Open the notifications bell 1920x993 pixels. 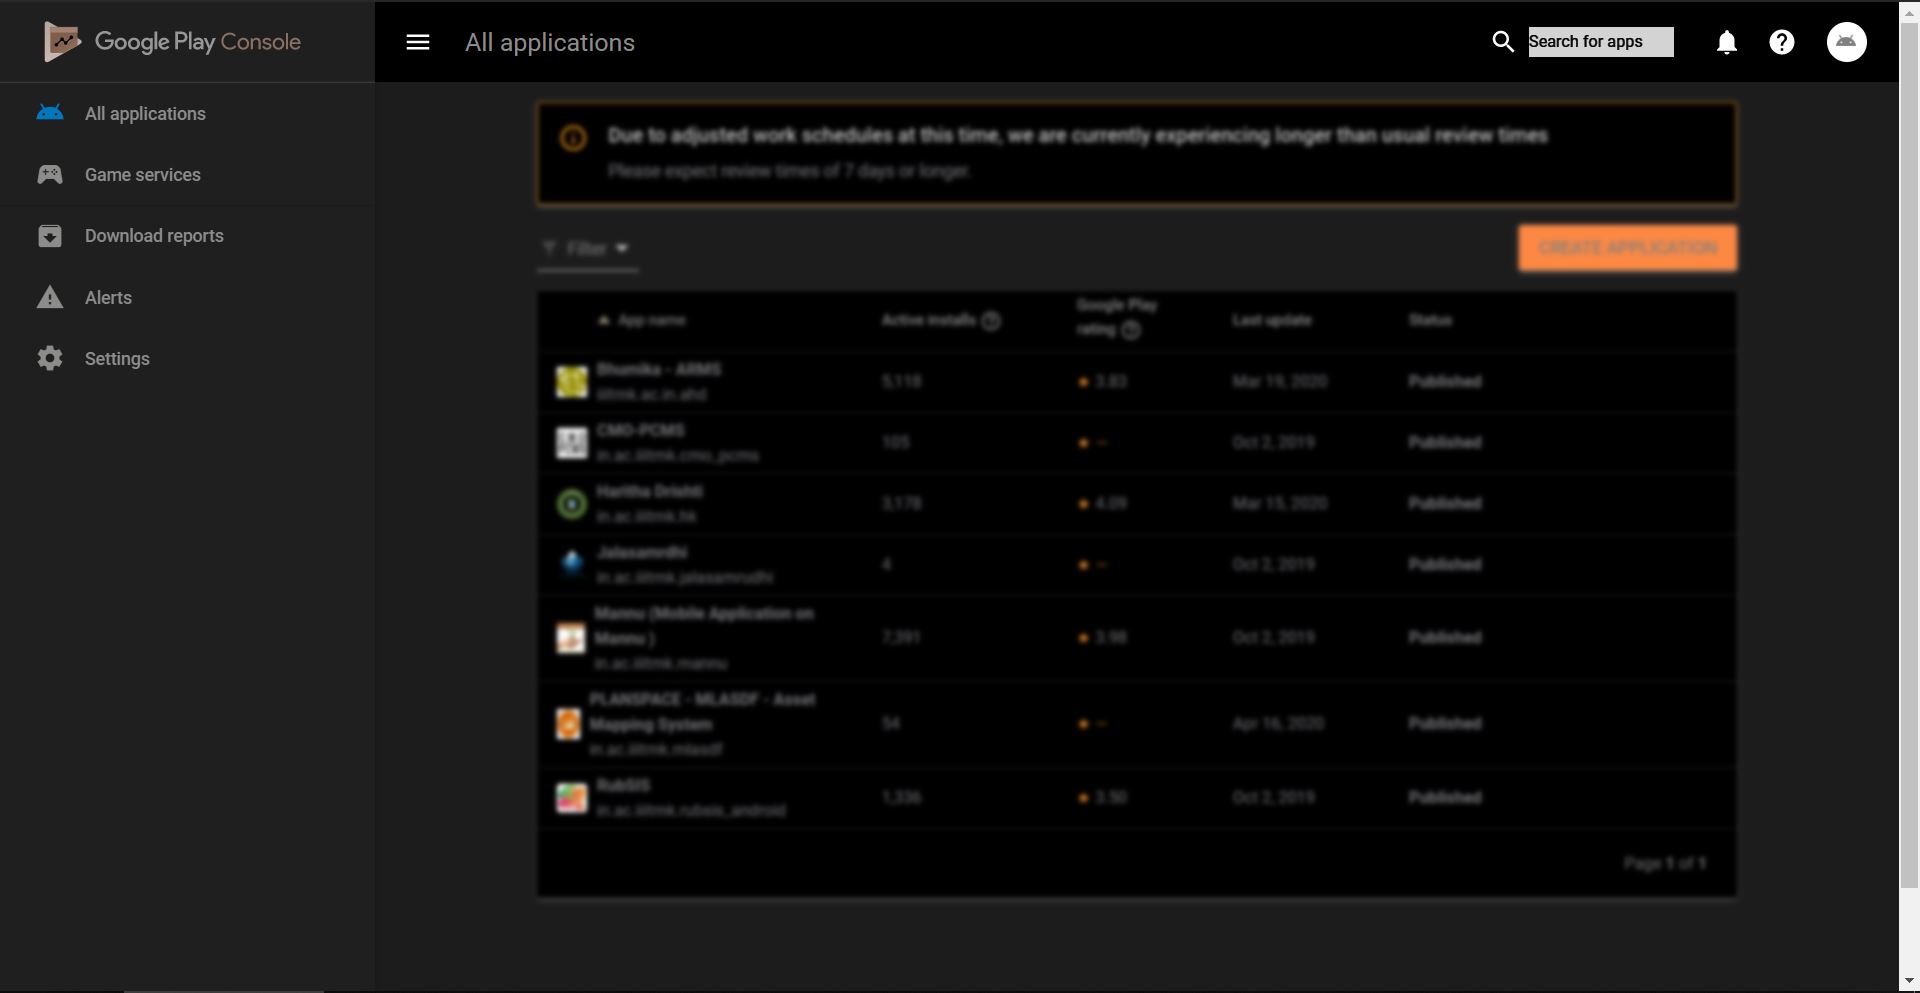pos(1727,42)
